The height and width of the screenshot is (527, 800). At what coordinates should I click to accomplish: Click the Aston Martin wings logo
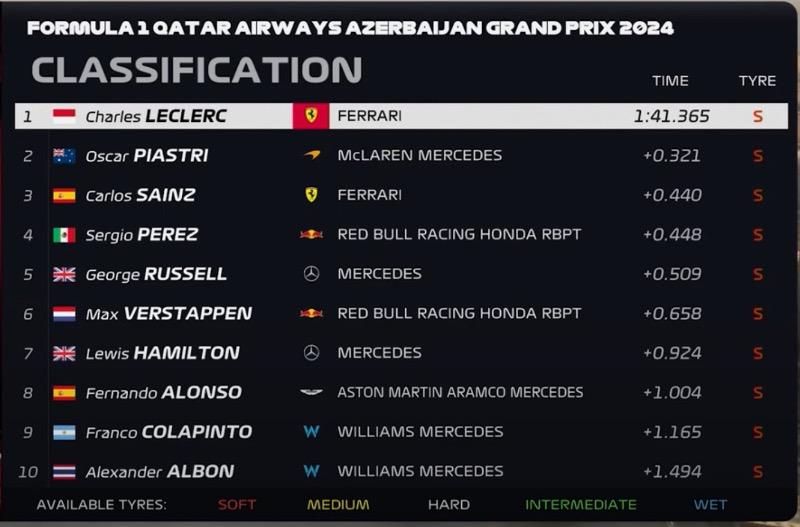pyautogui.click(x=311, y=392)
